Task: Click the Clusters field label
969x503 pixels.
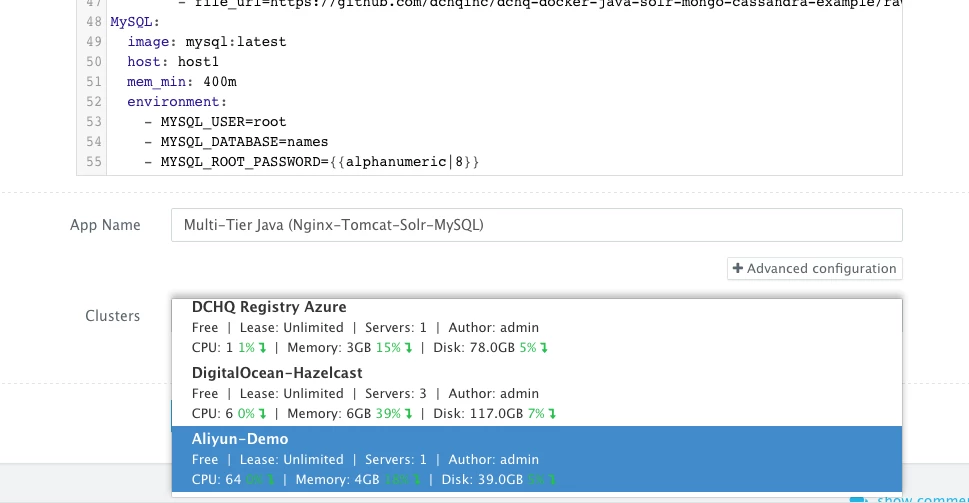Action: (x=112, y=316)
